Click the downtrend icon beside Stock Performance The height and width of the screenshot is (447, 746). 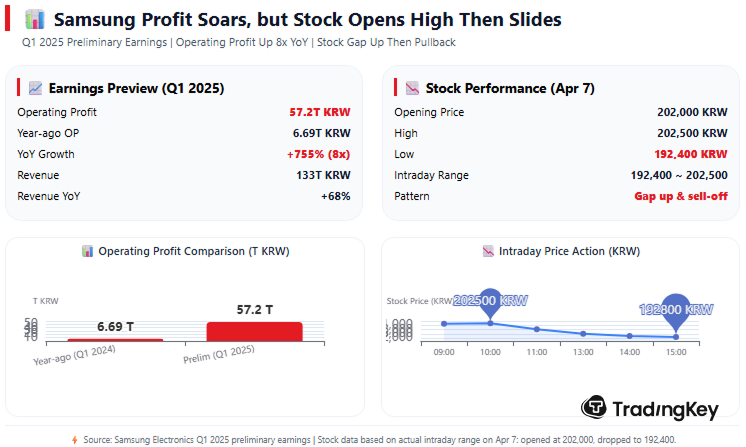(x=411, y=88)
